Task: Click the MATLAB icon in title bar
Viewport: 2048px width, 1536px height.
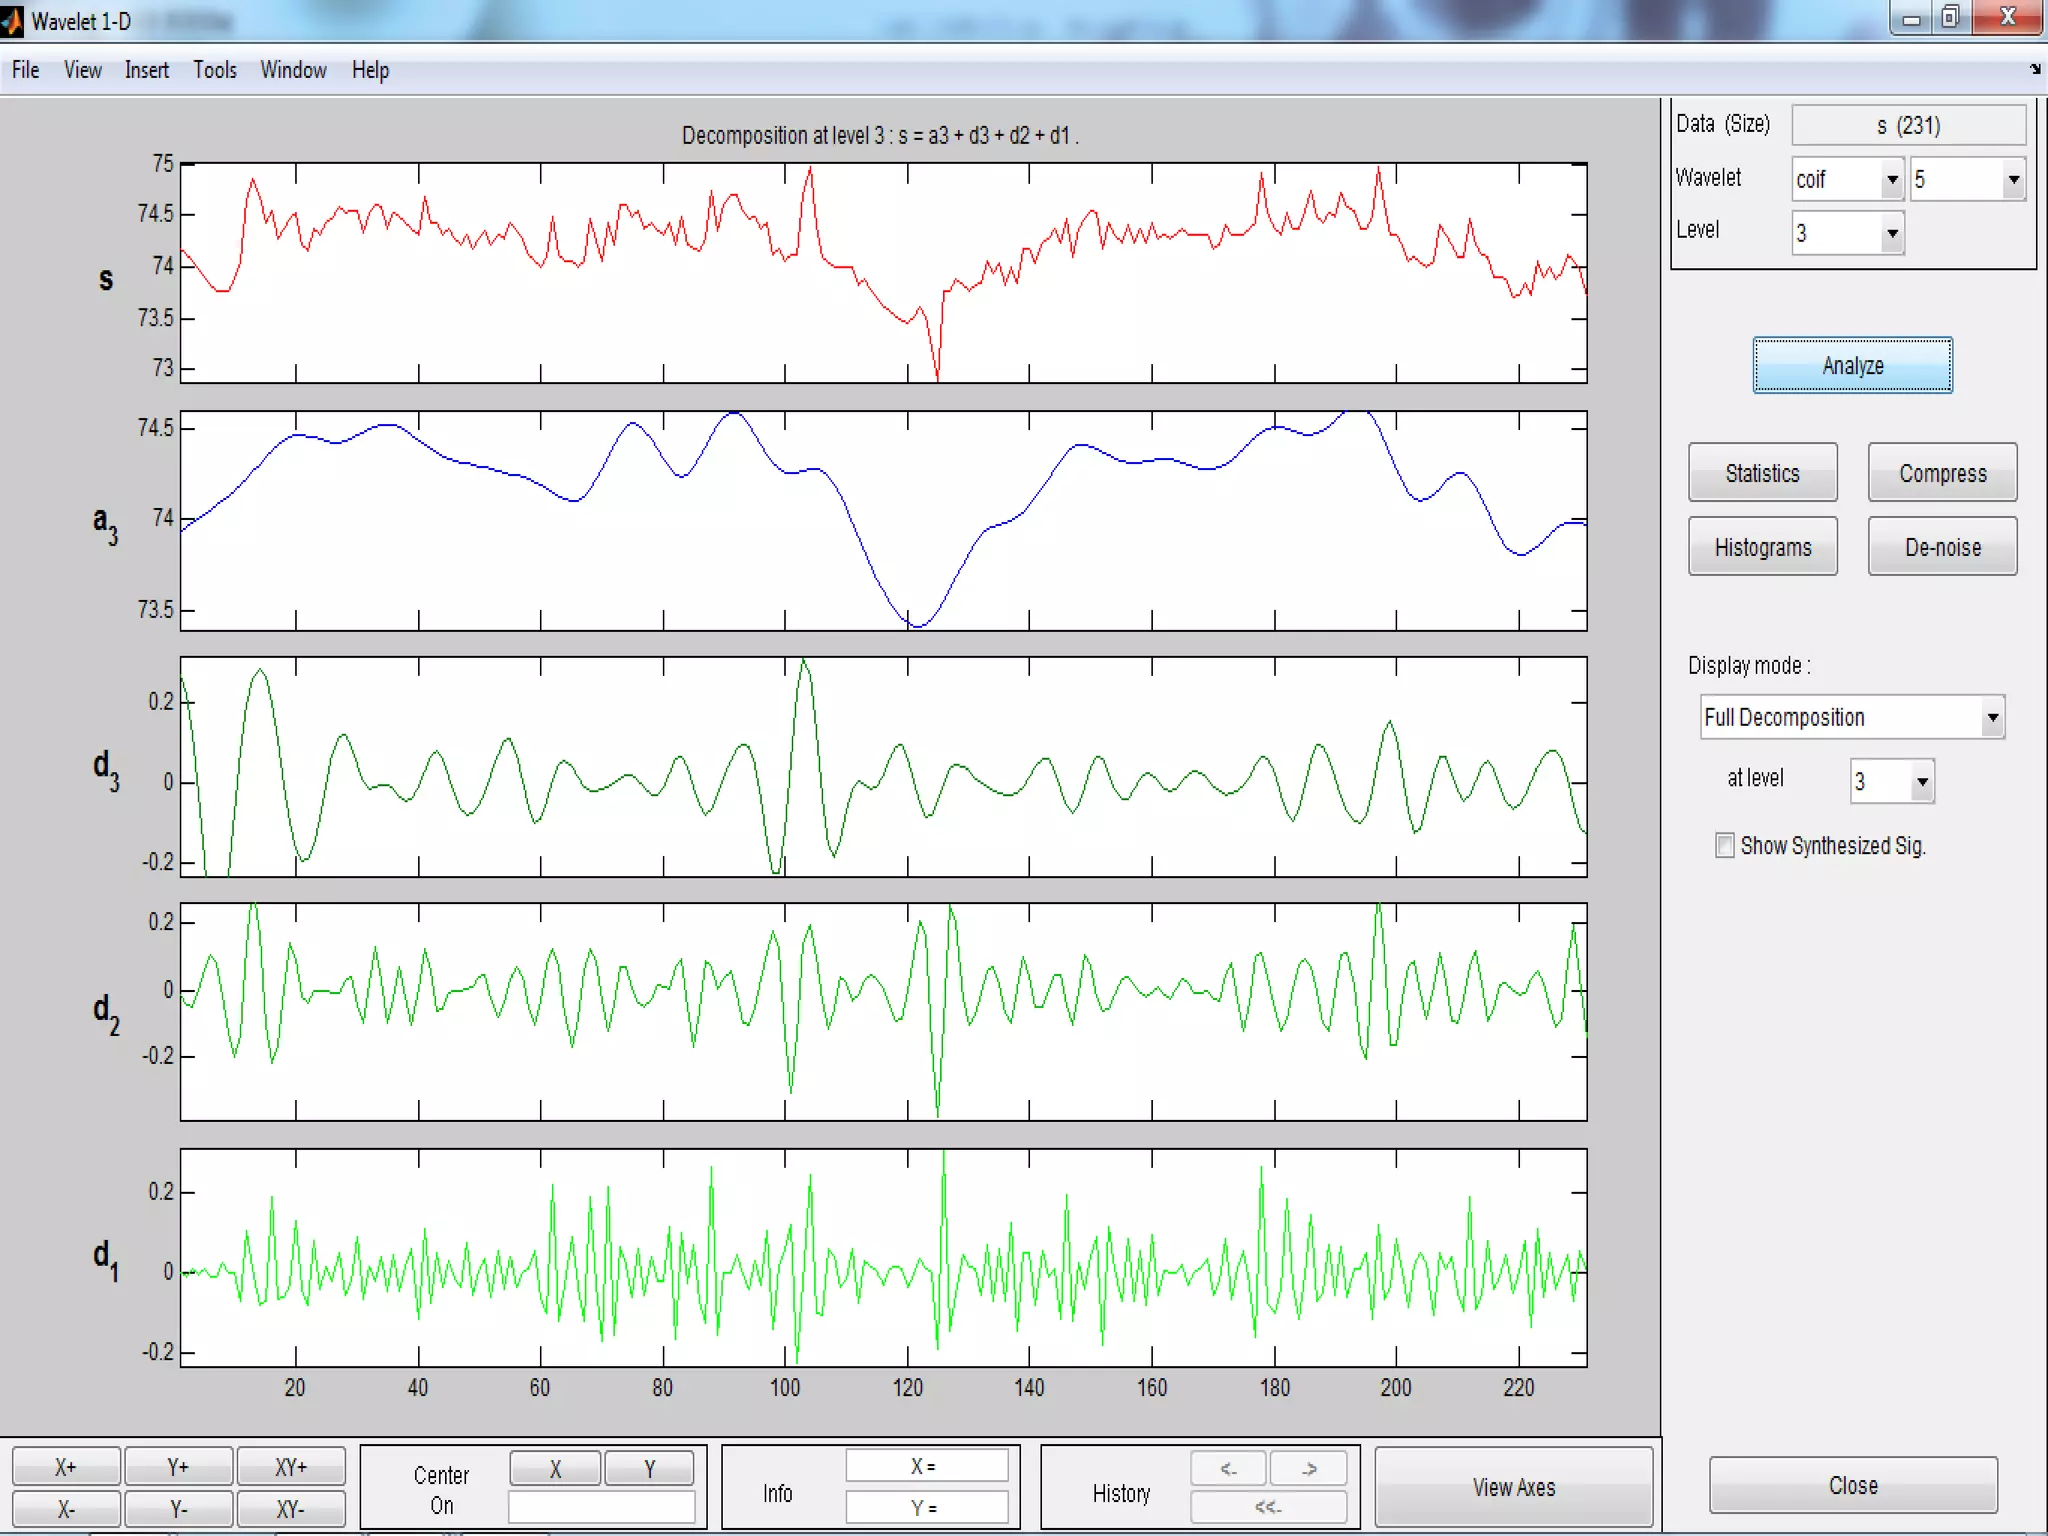Action: (12, 20)
